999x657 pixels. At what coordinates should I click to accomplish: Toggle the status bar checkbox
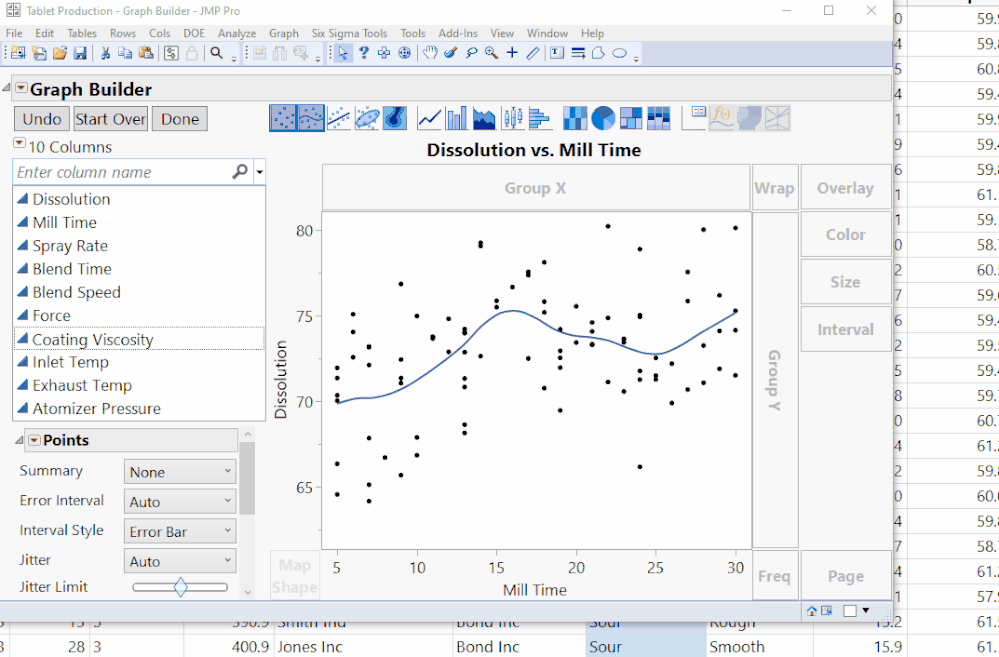849,610
